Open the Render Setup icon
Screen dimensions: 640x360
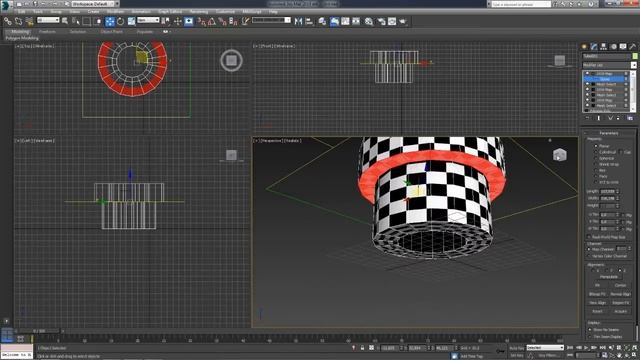[381, 21]
